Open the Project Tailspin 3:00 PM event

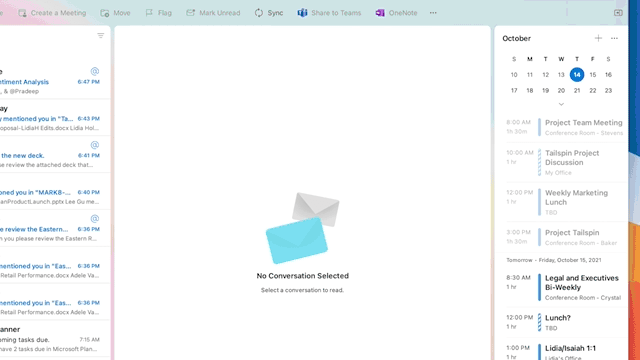(565, 237)
